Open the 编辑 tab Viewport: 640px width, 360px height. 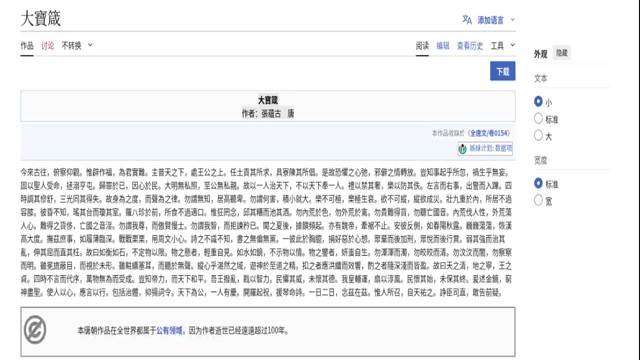pos(443,46)
